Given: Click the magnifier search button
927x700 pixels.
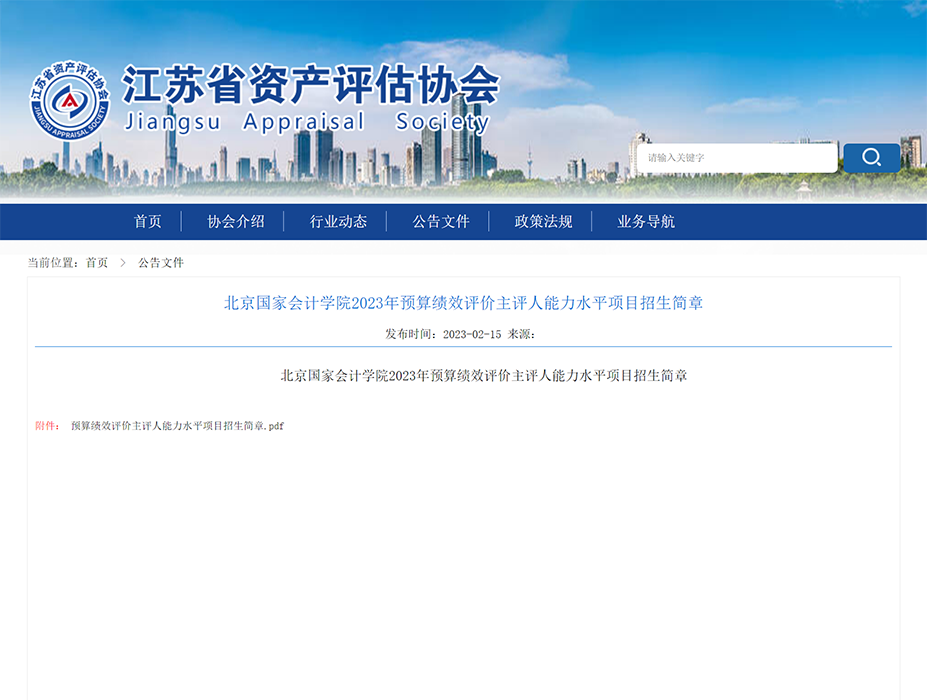Looking at the screenshot, I should point(871,158).
